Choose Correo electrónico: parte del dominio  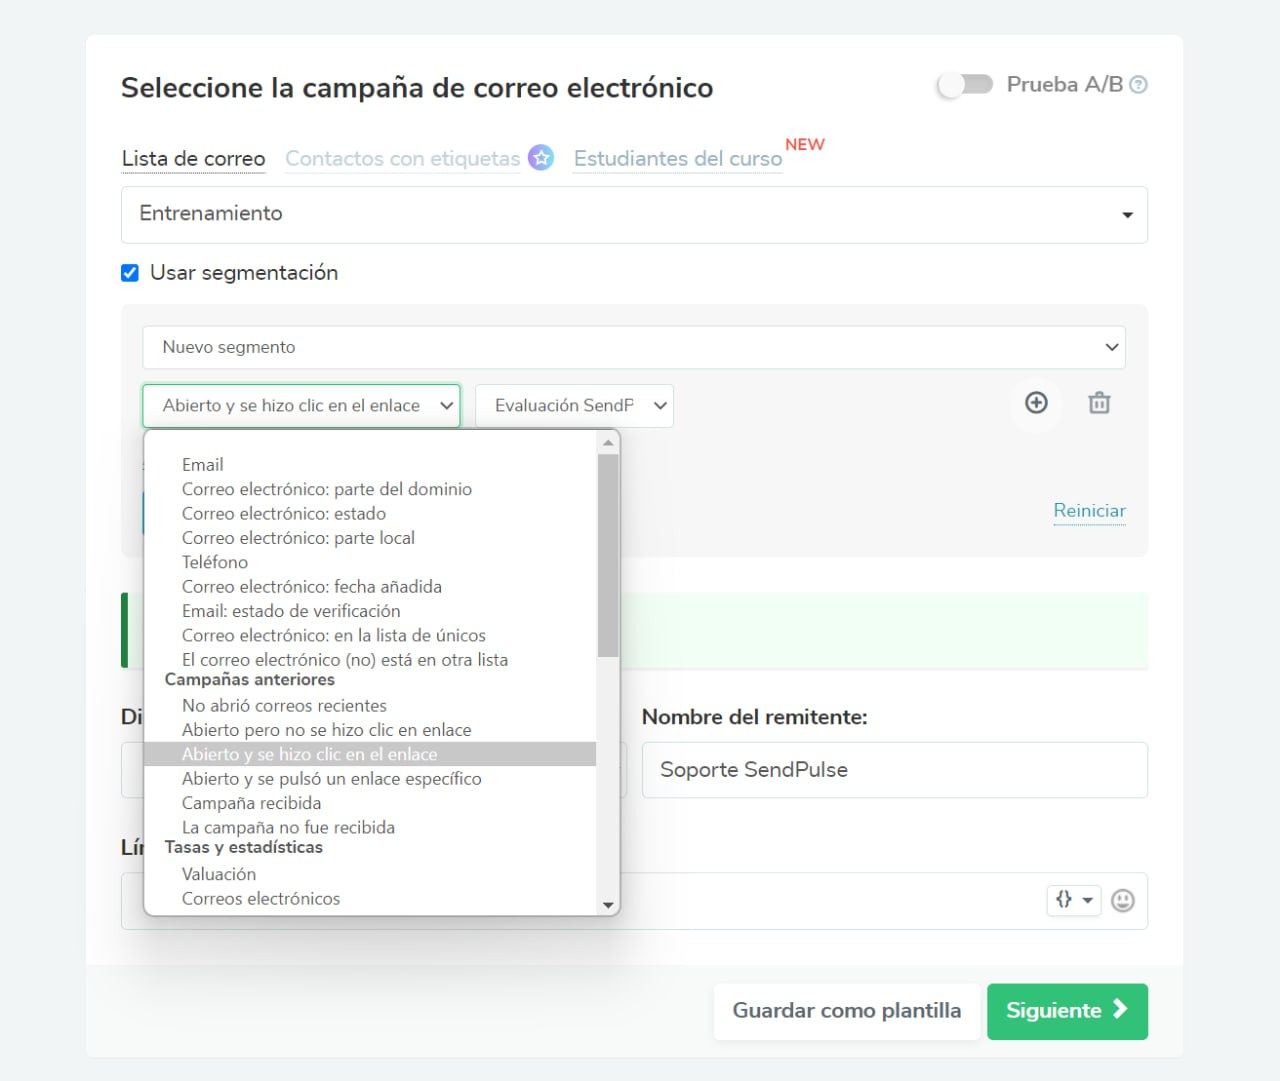tap(370, 489)
